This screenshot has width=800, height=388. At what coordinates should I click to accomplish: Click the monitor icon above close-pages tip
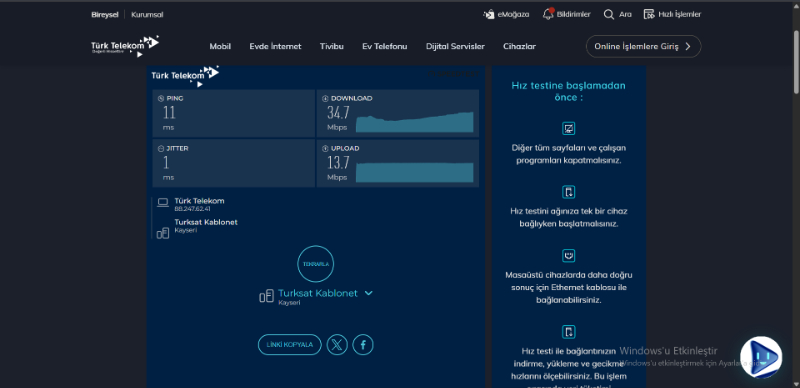click(568, 128)
